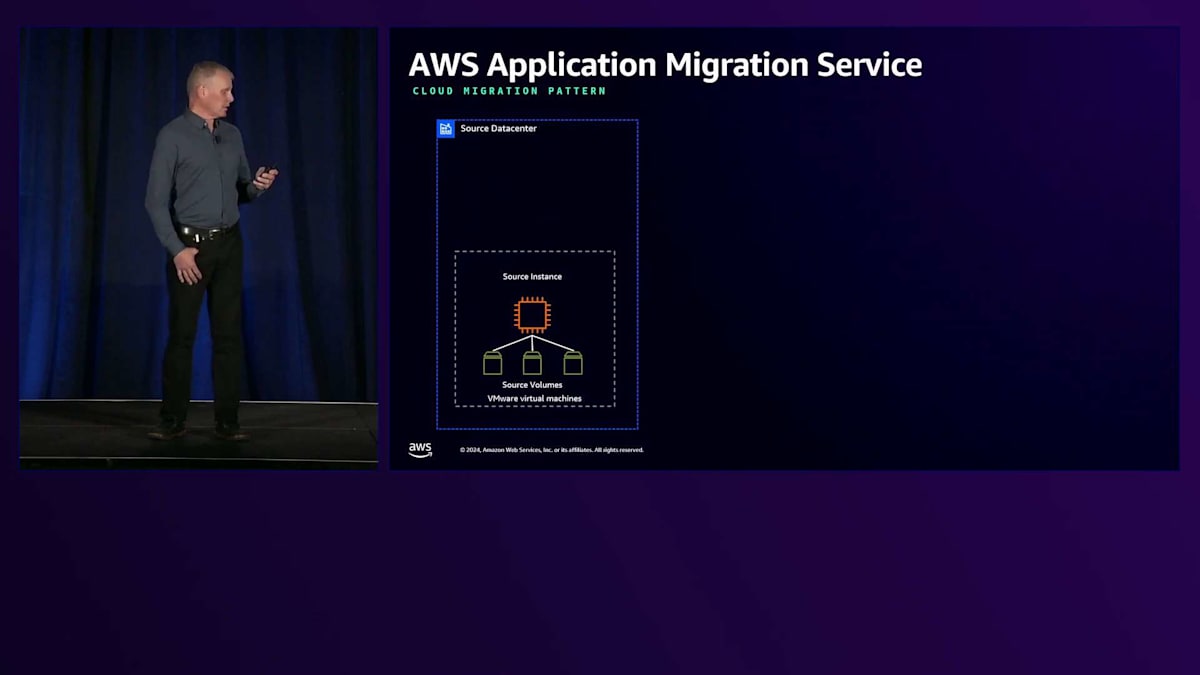Click the Source Datacenter building icon
This screenshot has height=675, width=1200.
[446, 129]
